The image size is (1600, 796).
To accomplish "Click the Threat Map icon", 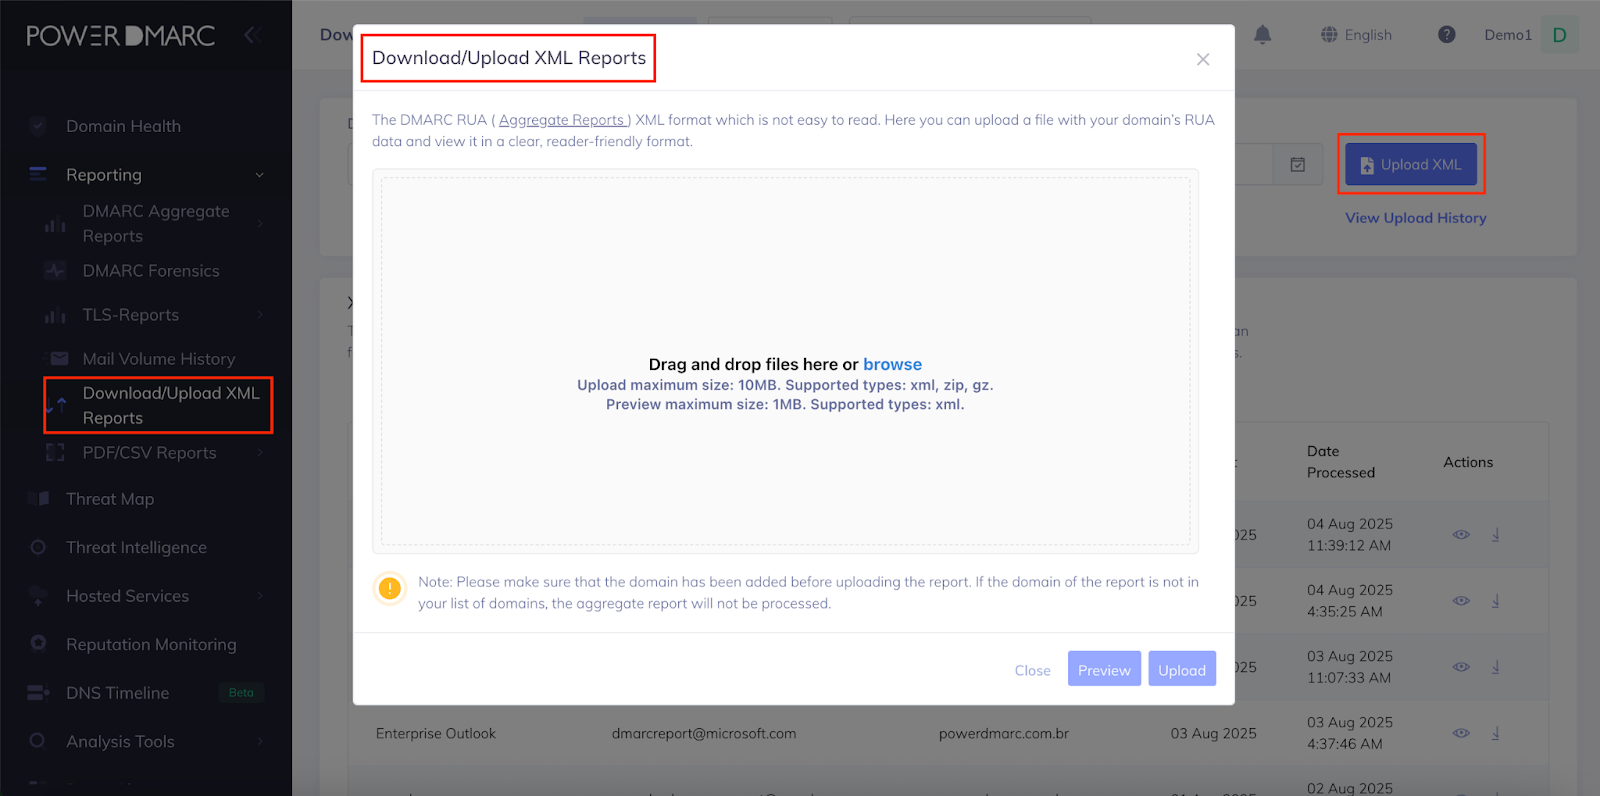I will (39, 498).
